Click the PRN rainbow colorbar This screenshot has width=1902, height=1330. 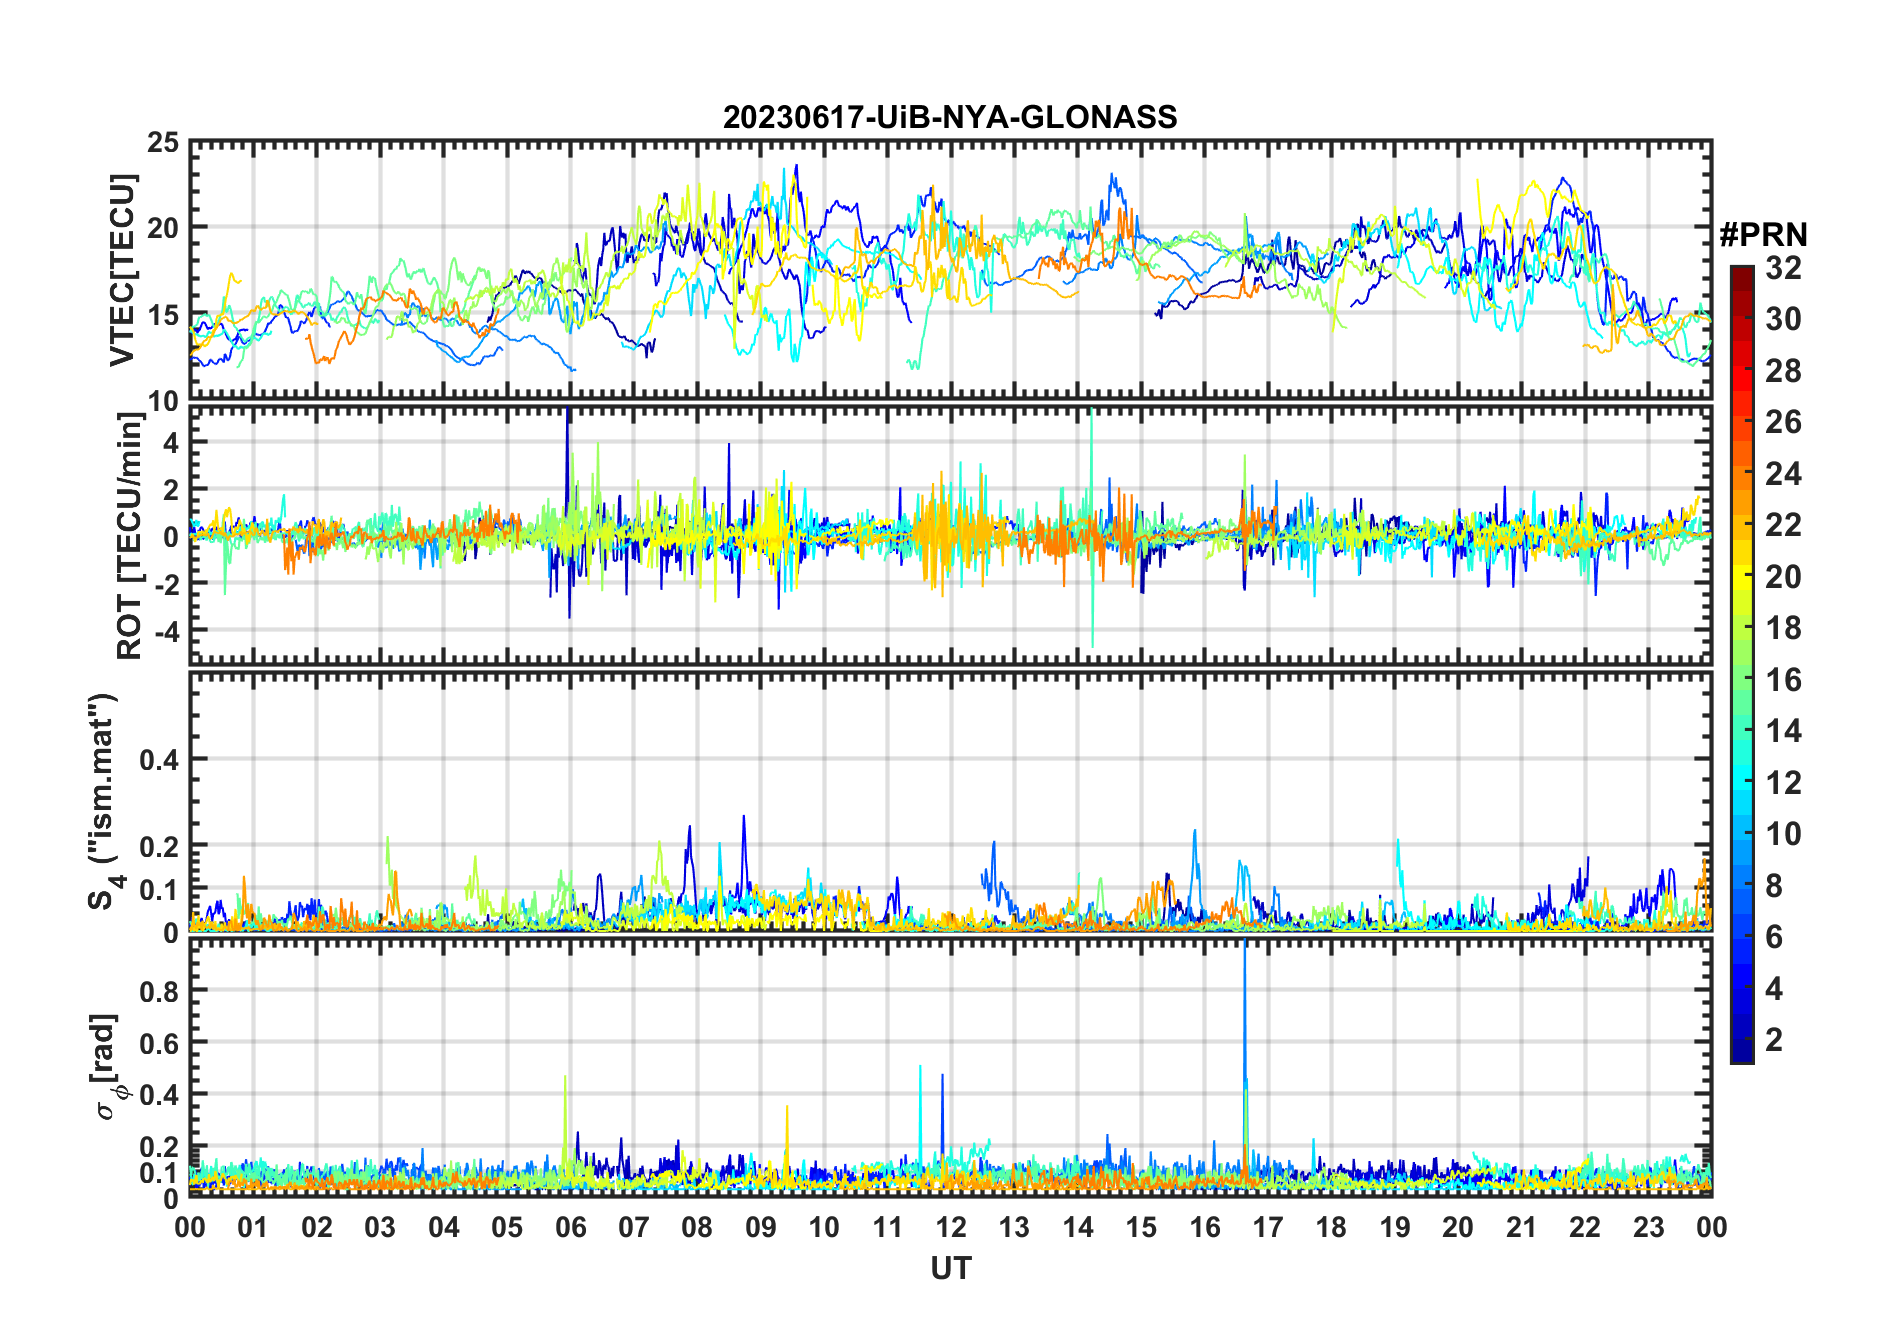click(1742, 664)
